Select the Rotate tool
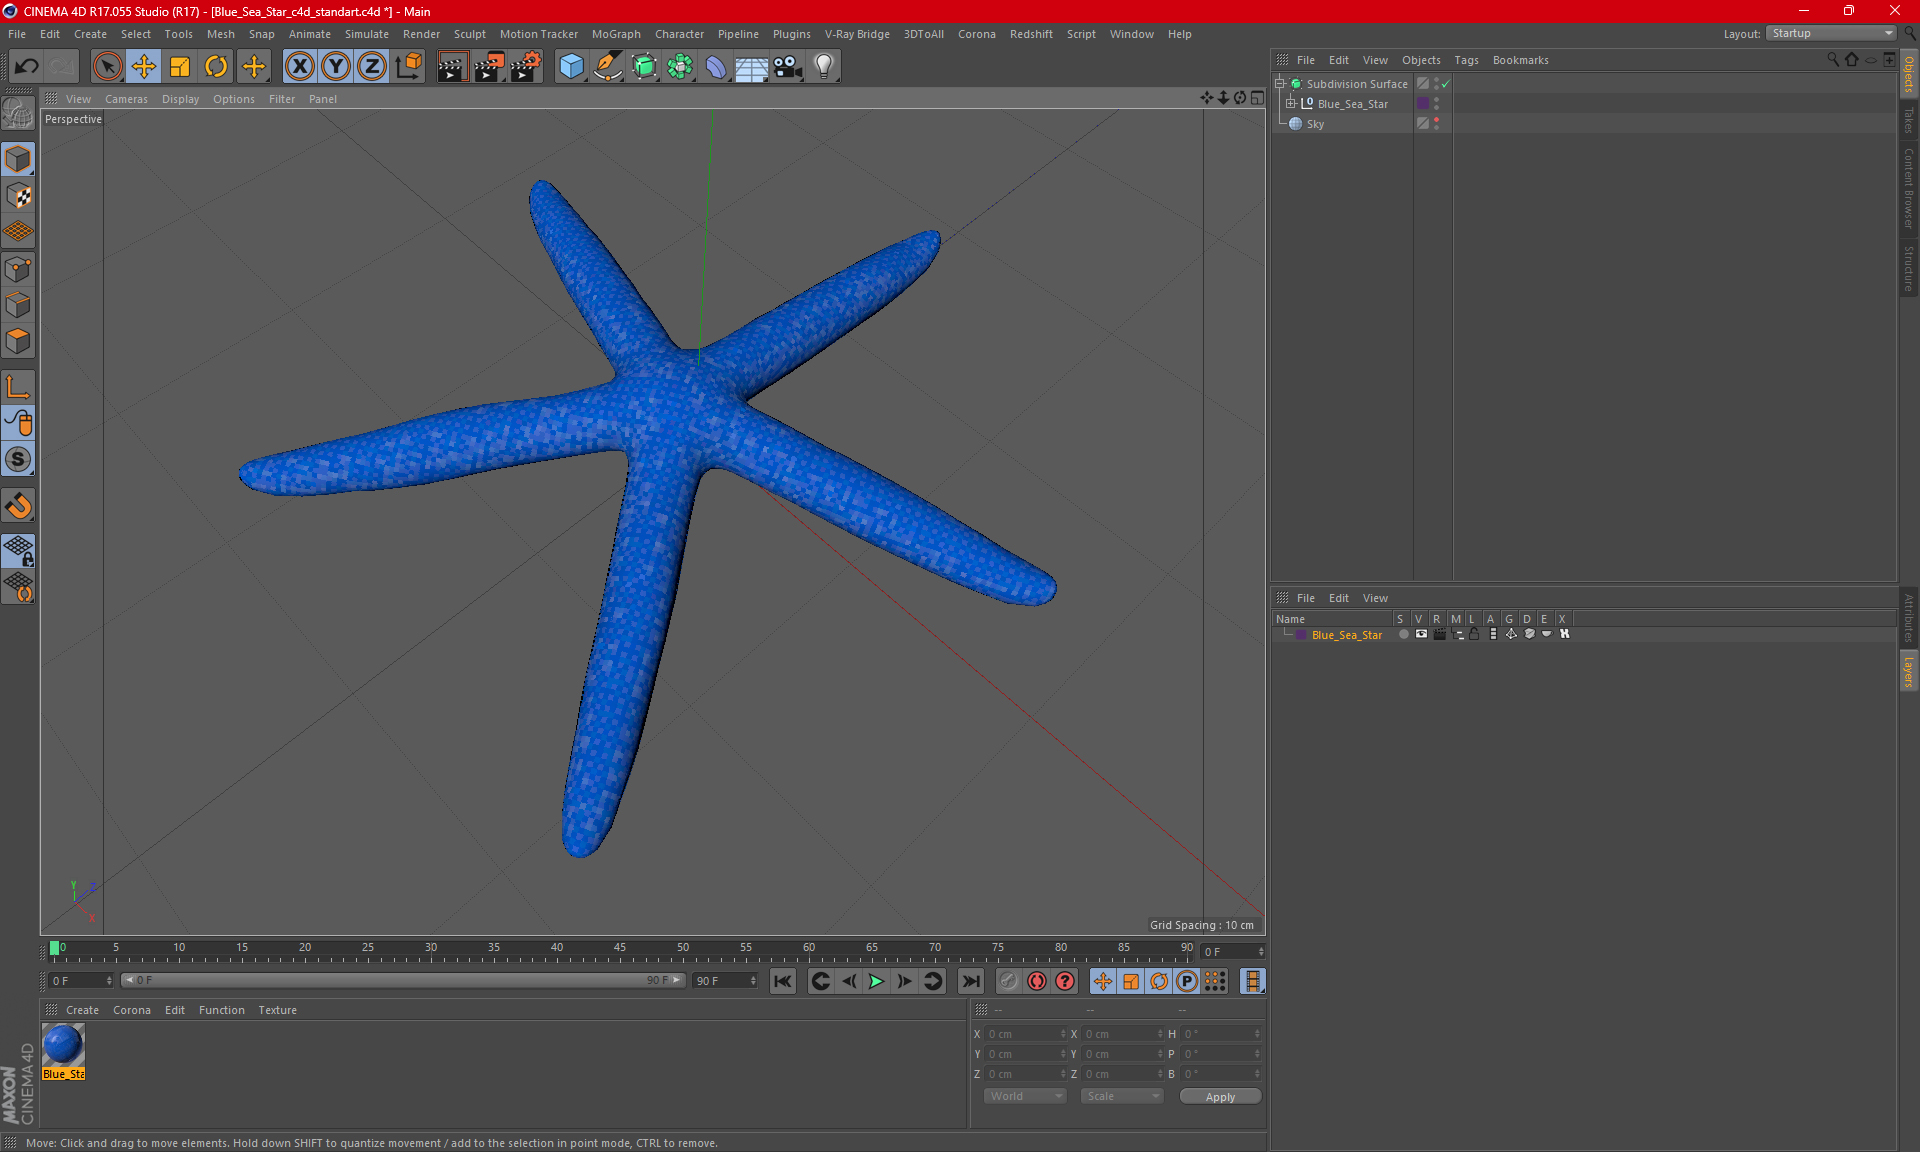The image size is (1920, 1152). 216,67
